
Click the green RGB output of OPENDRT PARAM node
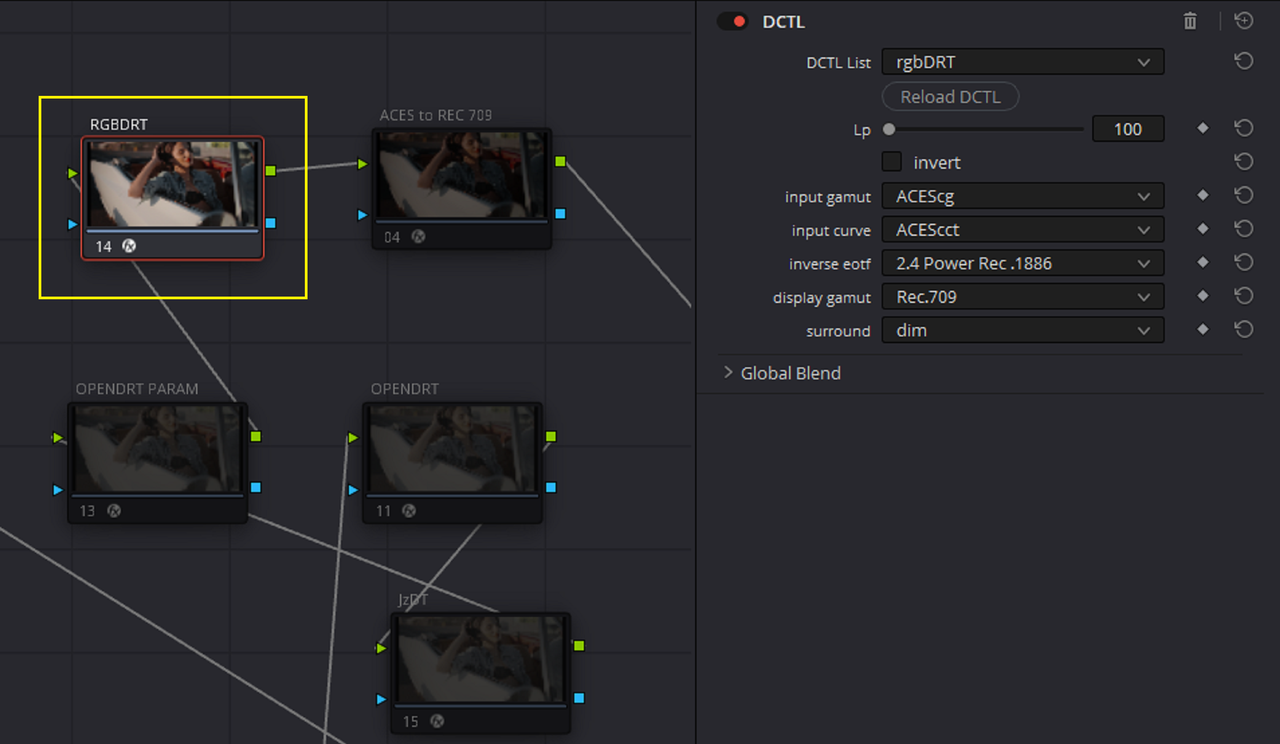click(x=256, y=436)
